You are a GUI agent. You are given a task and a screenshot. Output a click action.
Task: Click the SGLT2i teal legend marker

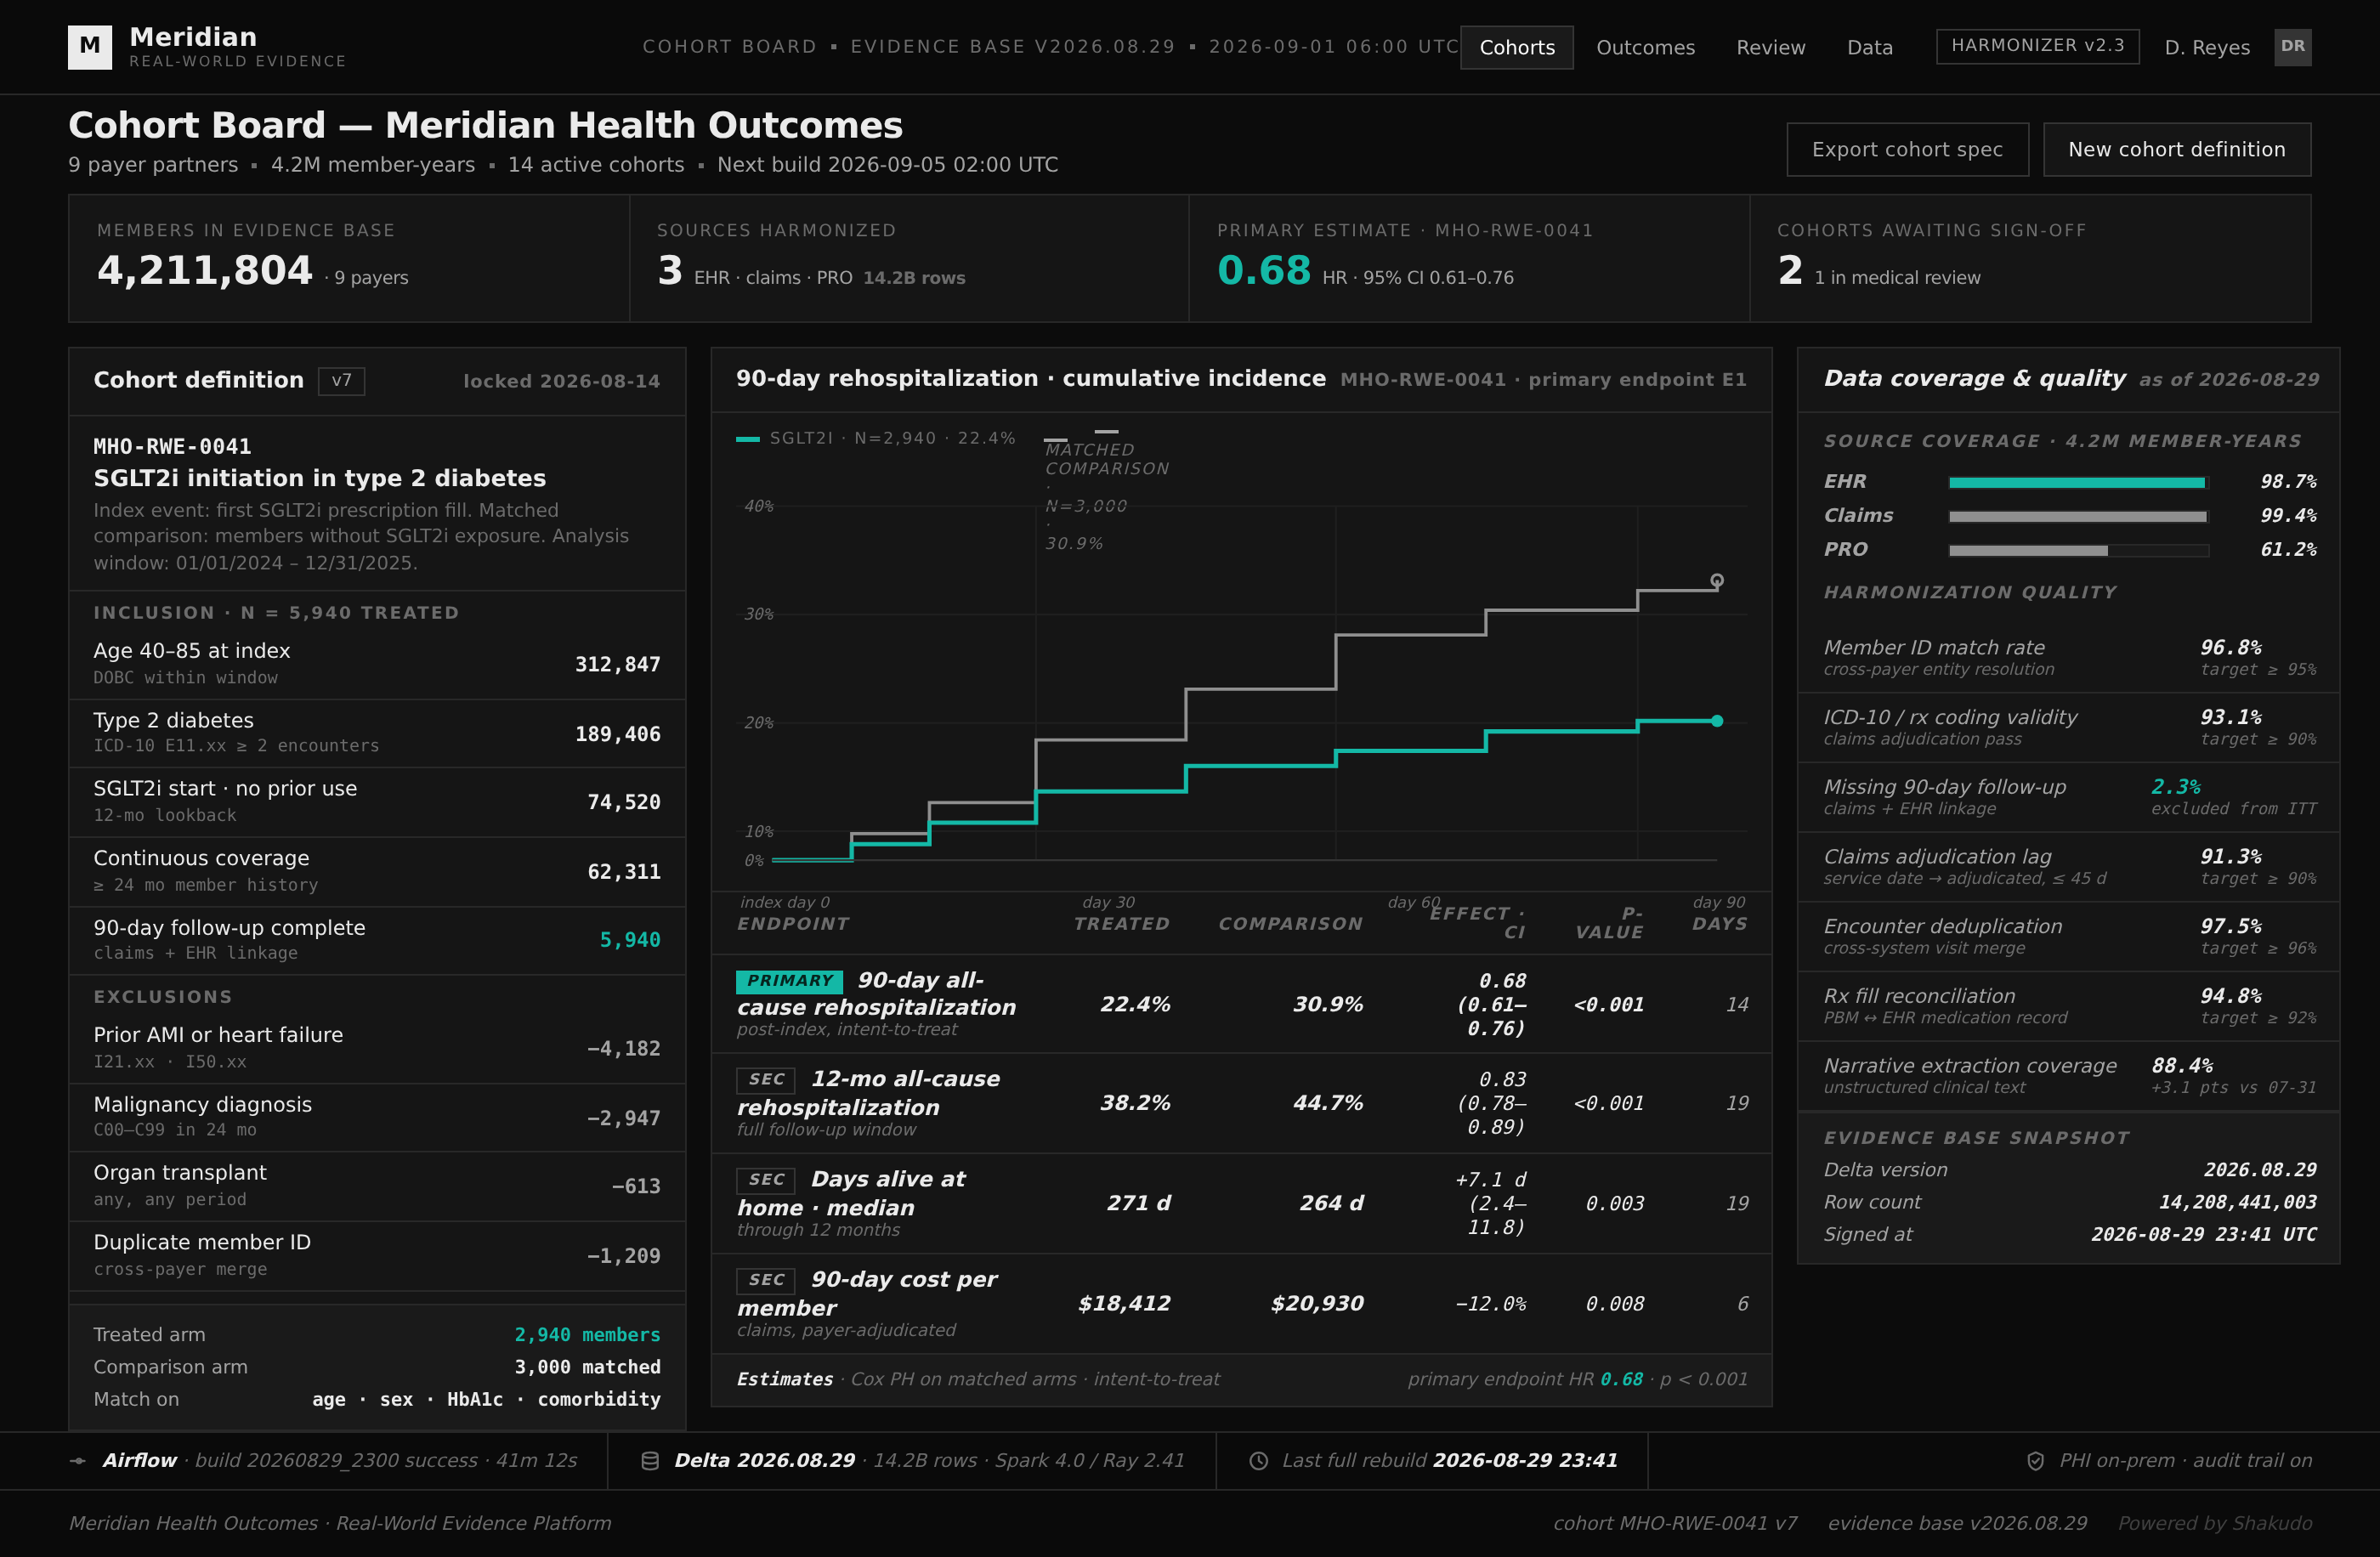click(748, 438)
